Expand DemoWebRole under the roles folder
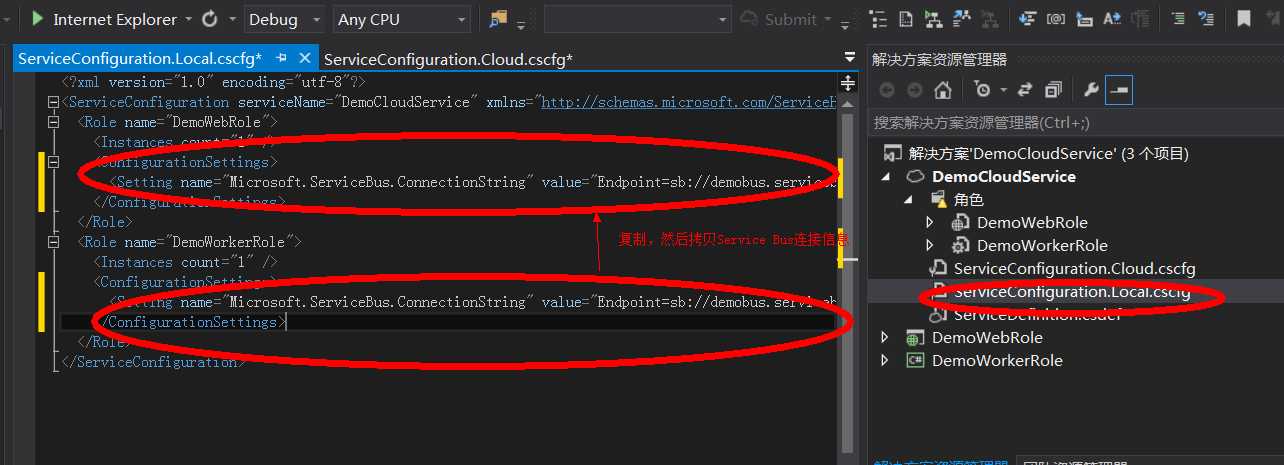 pos(930,222)
